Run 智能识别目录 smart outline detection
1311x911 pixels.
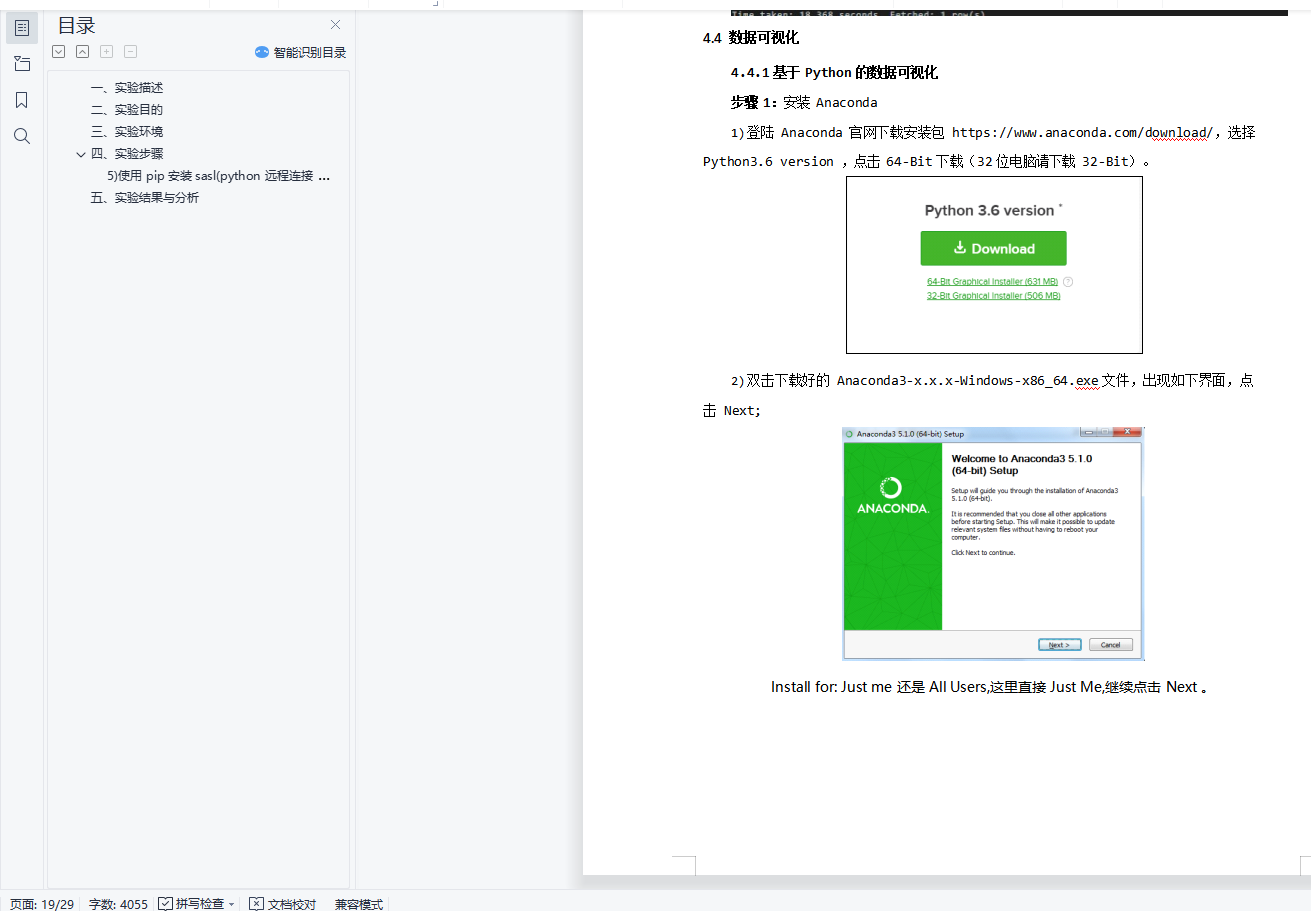tap(300, 52)
